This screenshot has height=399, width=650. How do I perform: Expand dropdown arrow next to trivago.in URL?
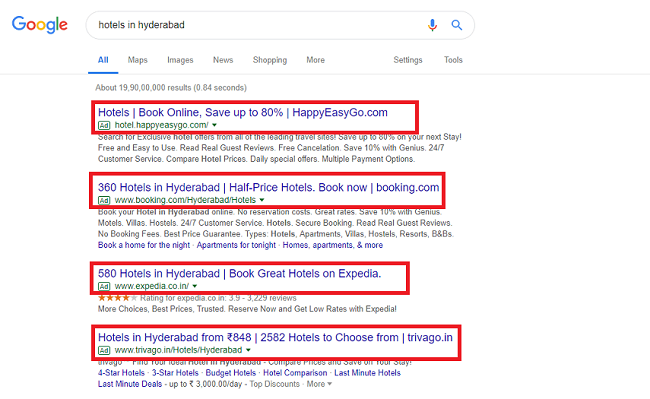coord(248,350)
